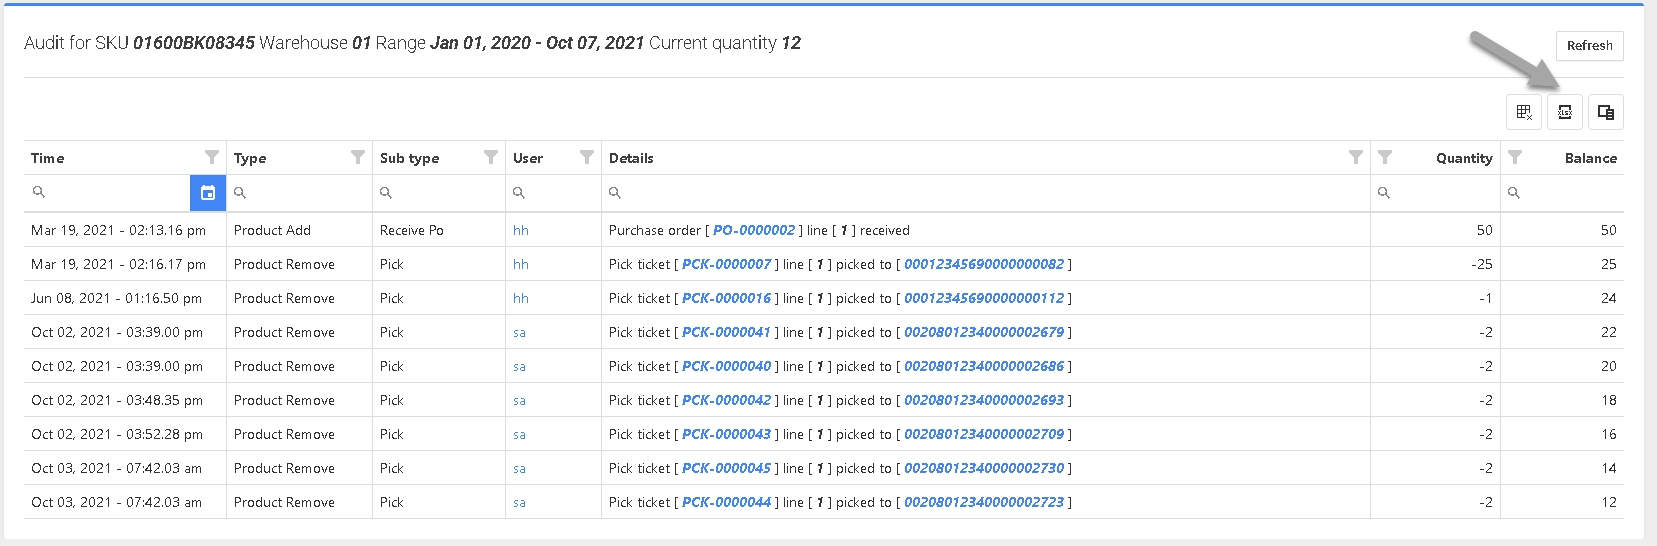Expand the Balance search operation menu
This screenshot has width=1657, height=546.
(x=1514, y=193)
